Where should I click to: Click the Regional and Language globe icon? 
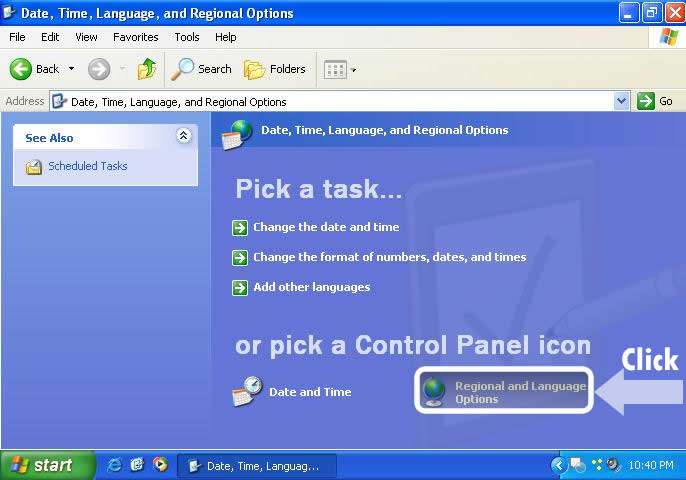coord(434,392)
